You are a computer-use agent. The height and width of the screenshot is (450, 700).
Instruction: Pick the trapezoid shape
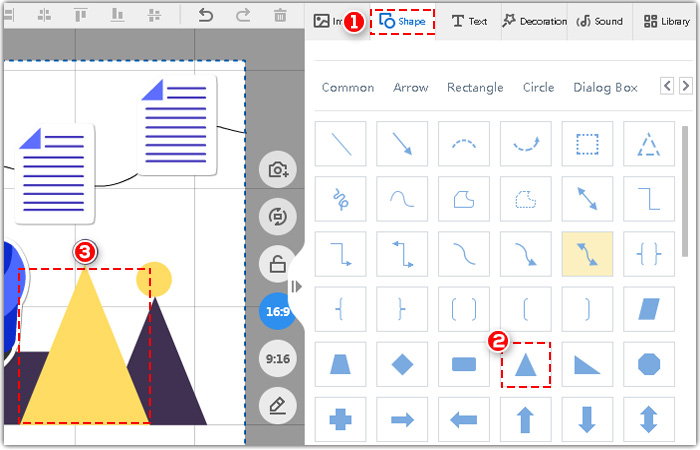[341, 364]
